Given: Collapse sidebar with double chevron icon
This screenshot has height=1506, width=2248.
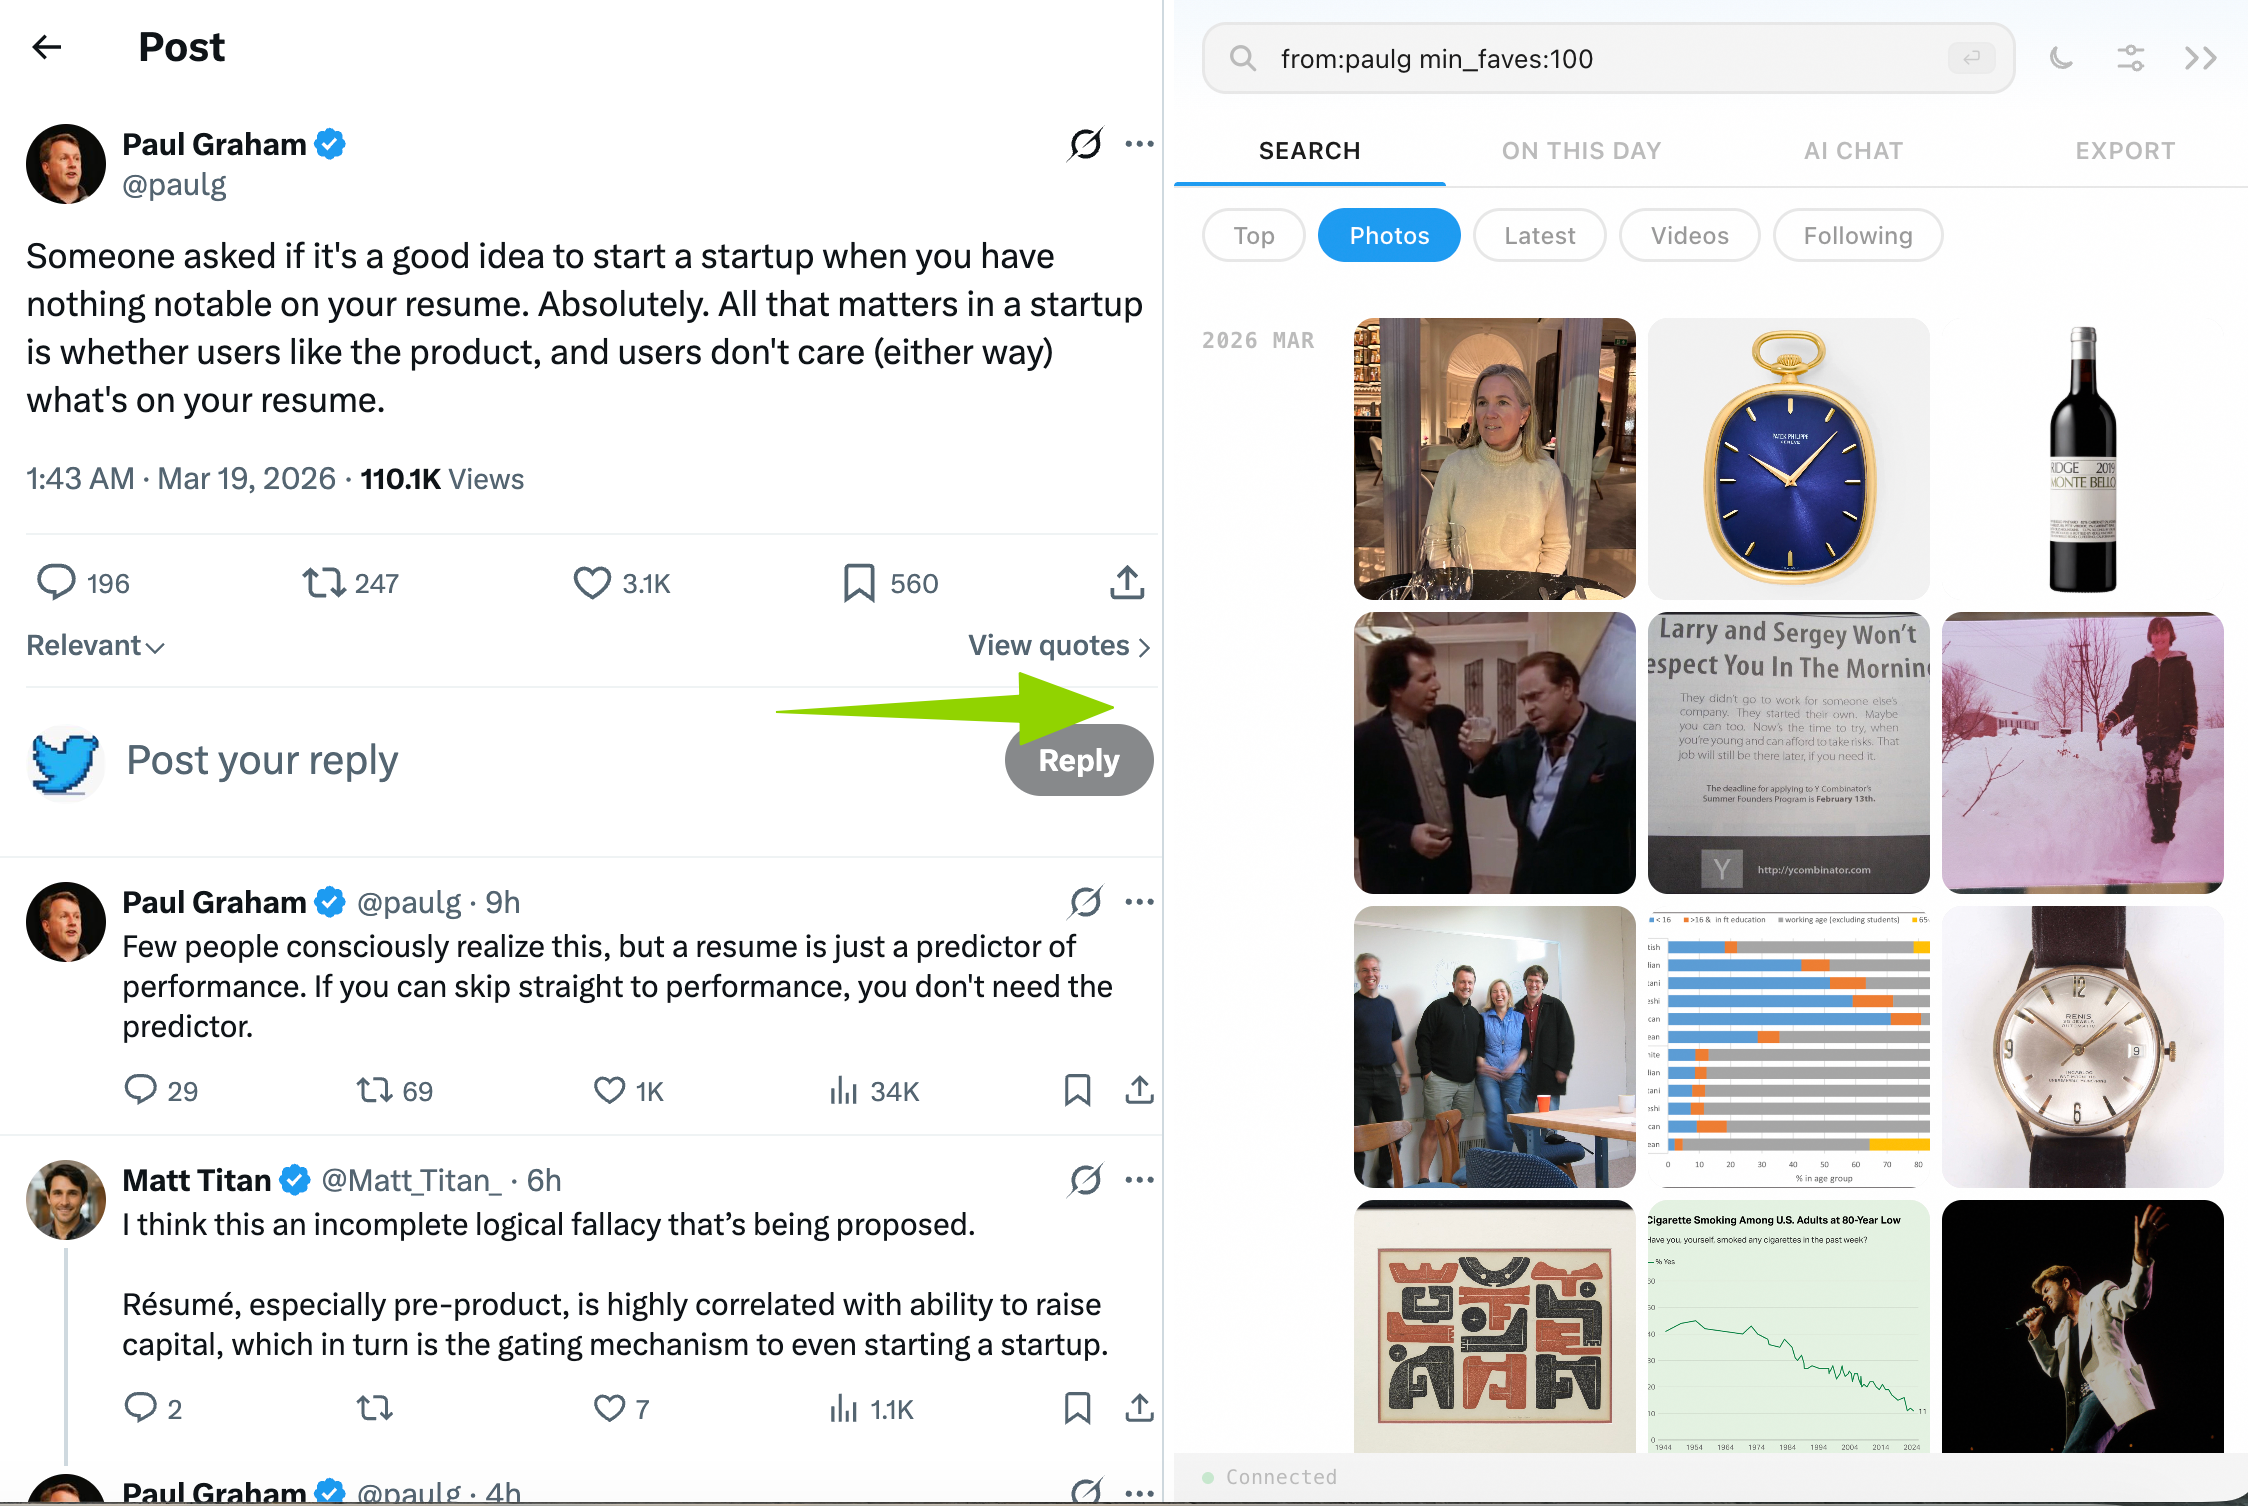Looking at the screenshot, I should 2200,59.
